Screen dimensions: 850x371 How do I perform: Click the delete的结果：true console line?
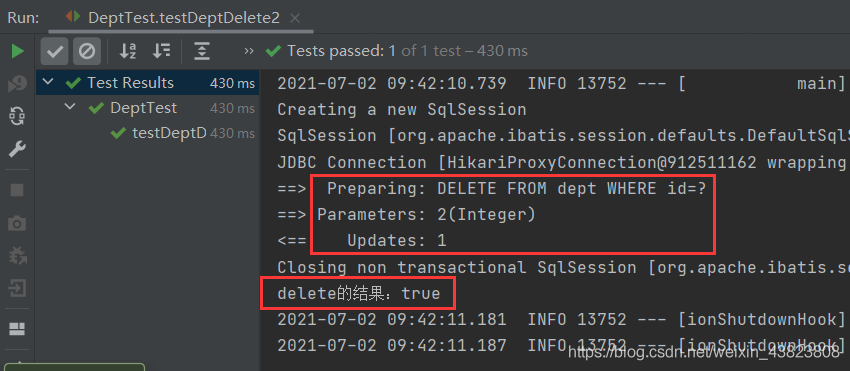(x=358, y=293)
